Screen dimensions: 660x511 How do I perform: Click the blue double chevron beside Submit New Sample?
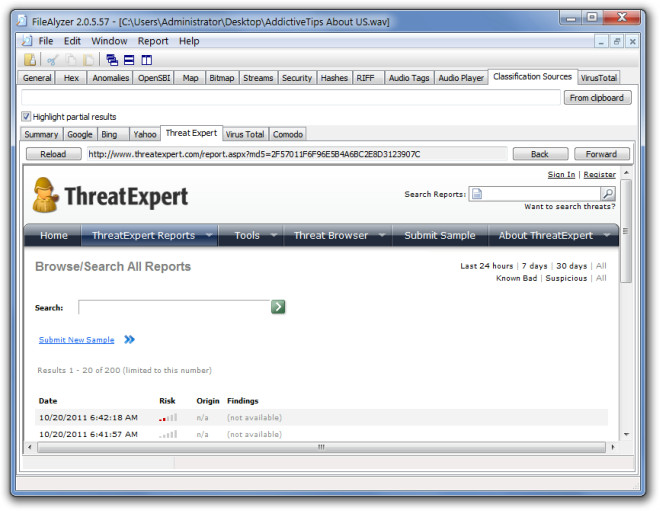[x=129, y=339]
